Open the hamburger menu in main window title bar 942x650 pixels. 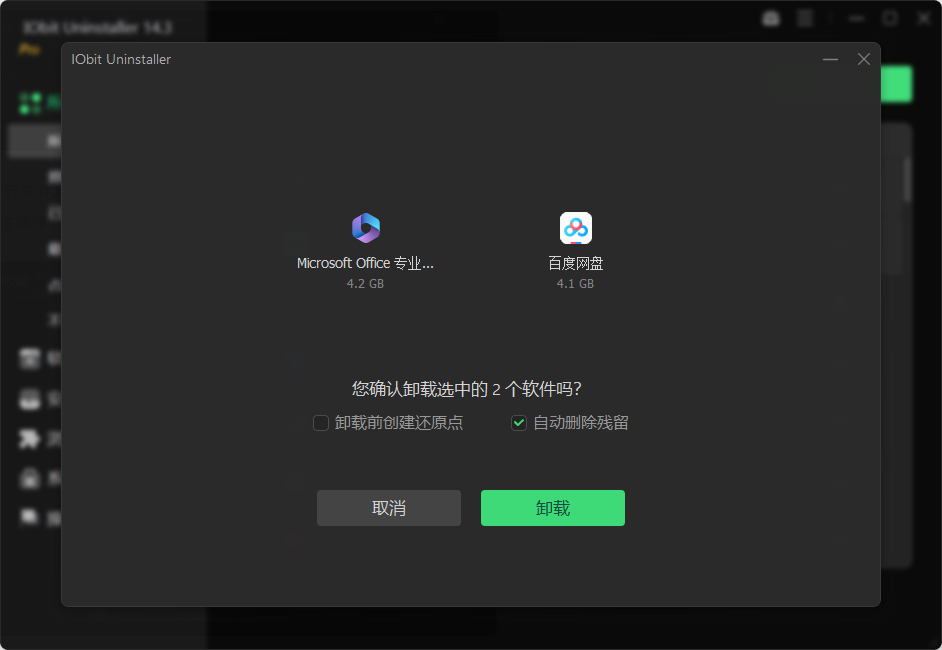click(x=804, y=19)
